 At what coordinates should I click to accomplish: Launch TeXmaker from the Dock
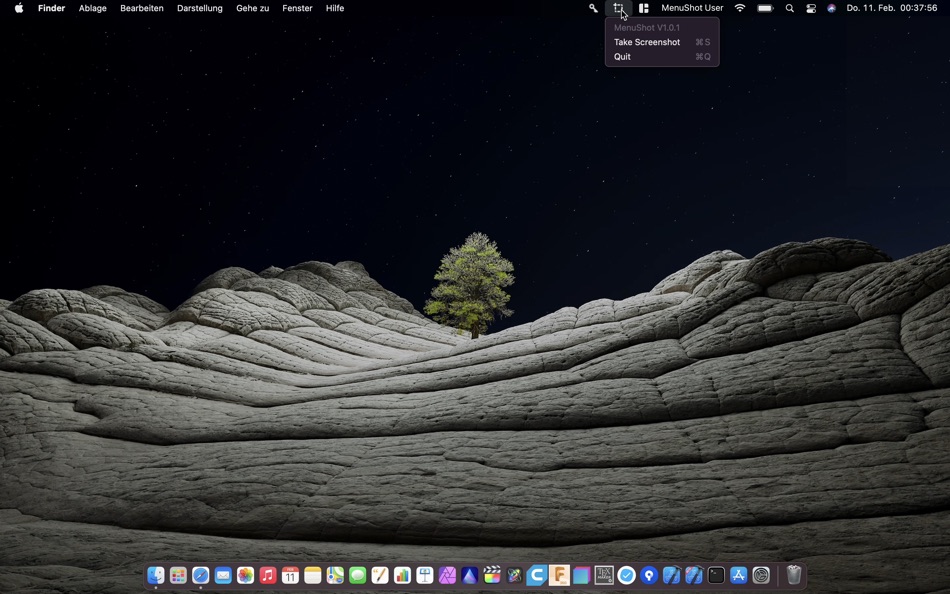click(604, 575)
